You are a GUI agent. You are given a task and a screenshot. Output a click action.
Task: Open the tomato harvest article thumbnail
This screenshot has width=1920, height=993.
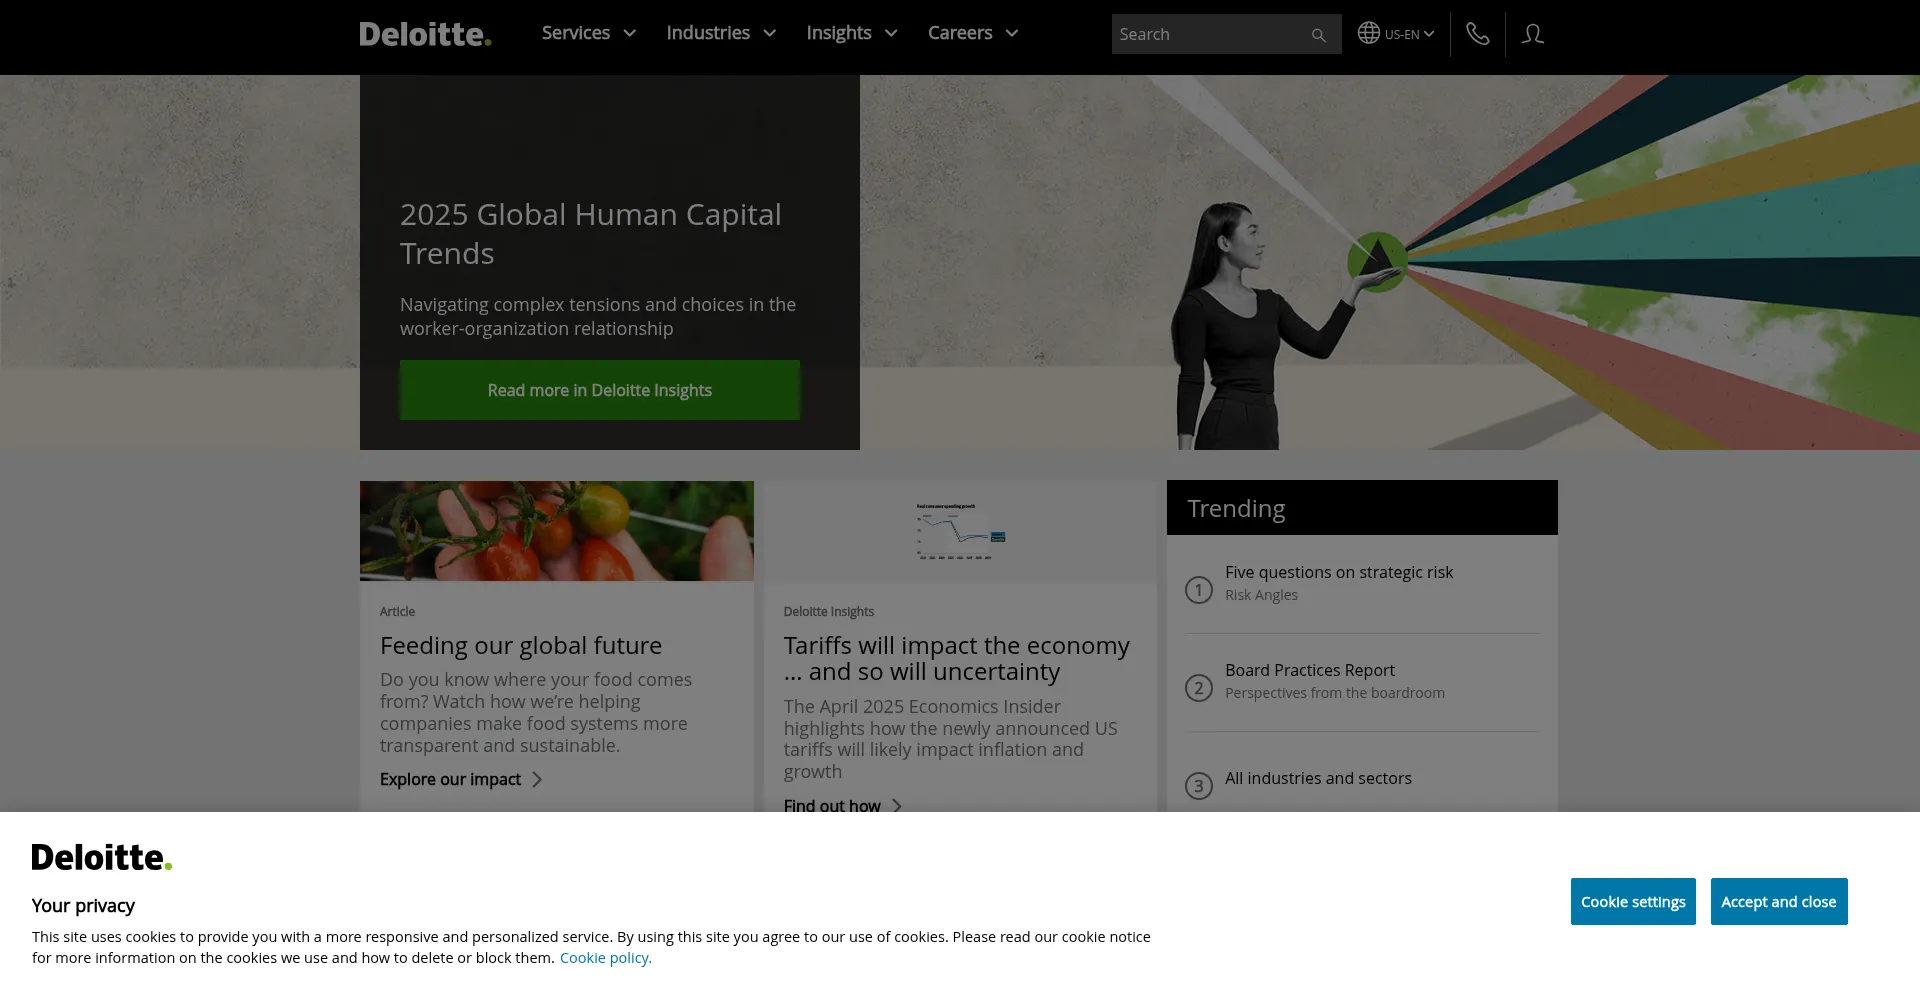click(x=556, y=531)
